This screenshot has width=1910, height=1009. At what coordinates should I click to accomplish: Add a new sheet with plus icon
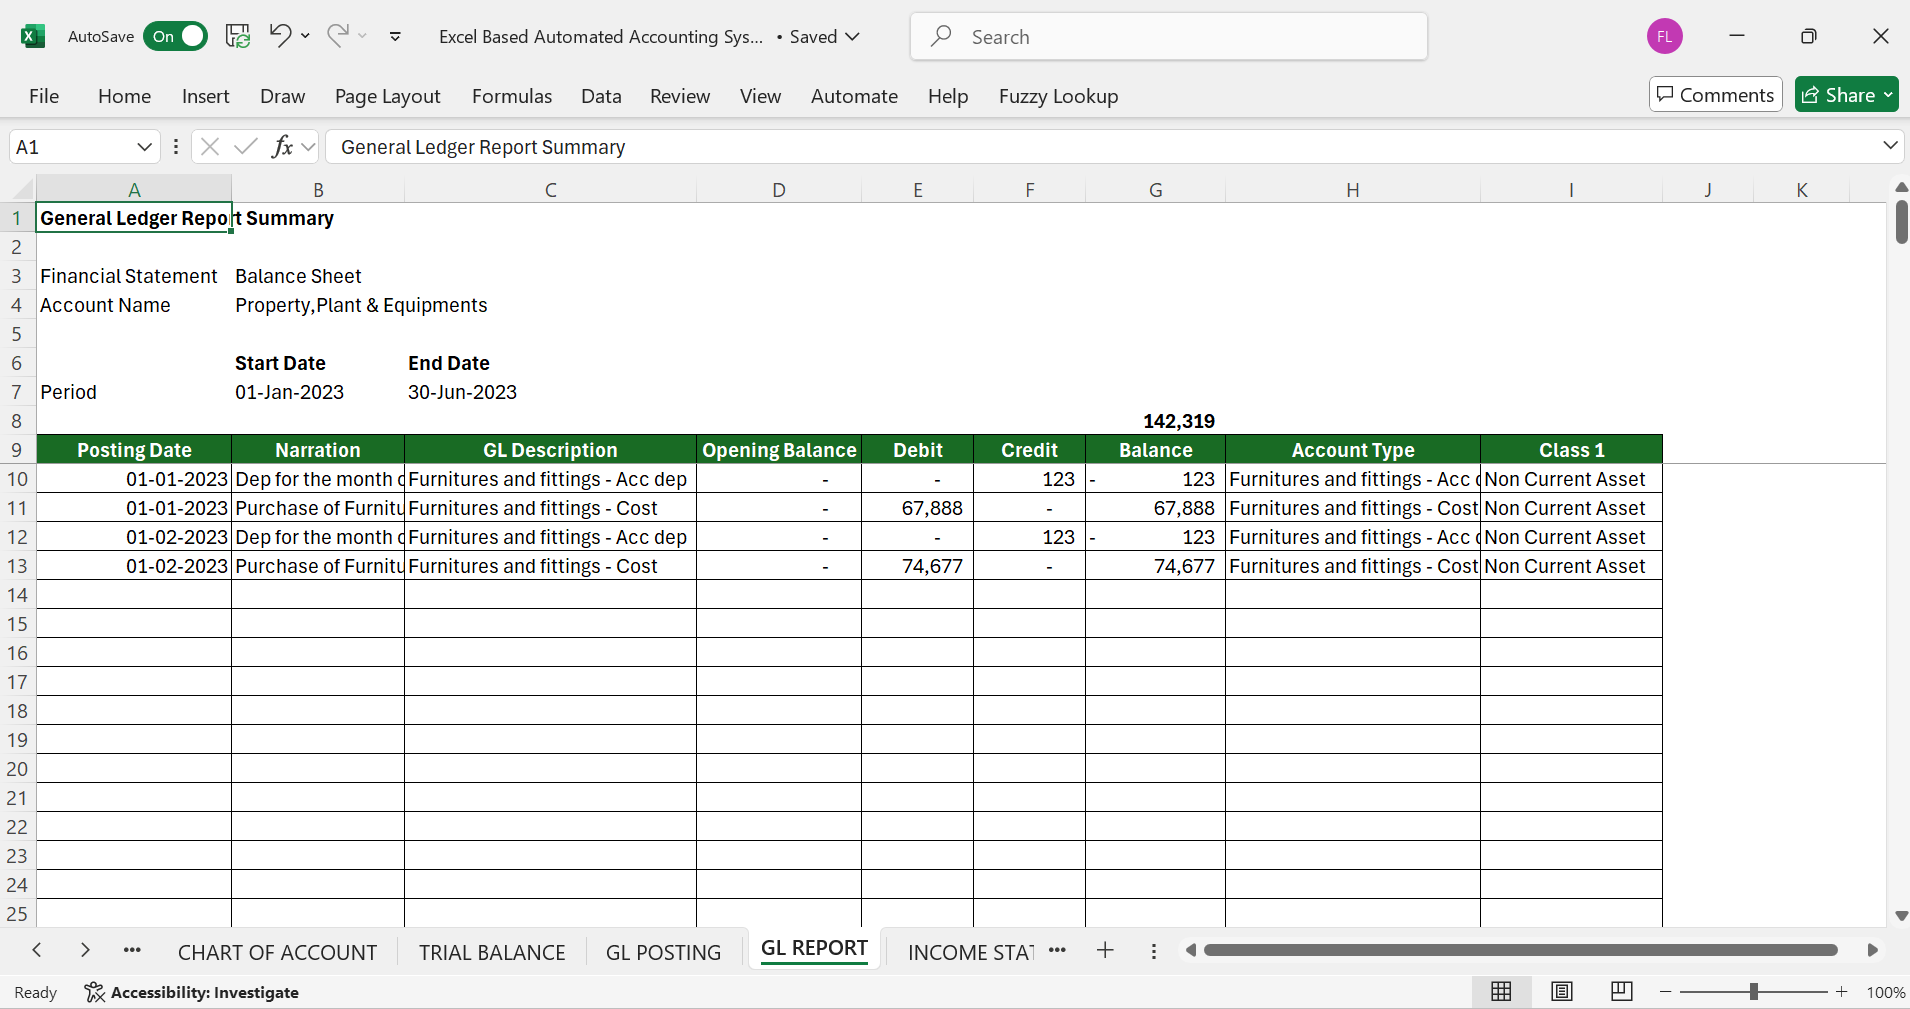(1105, 950)
